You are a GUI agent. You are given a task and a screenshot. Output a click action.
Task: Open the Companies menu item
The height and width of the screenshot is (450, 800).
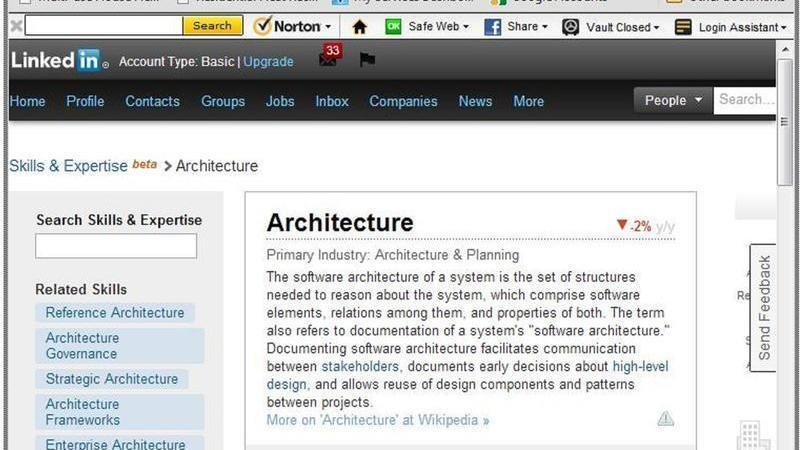click(403, 101)
